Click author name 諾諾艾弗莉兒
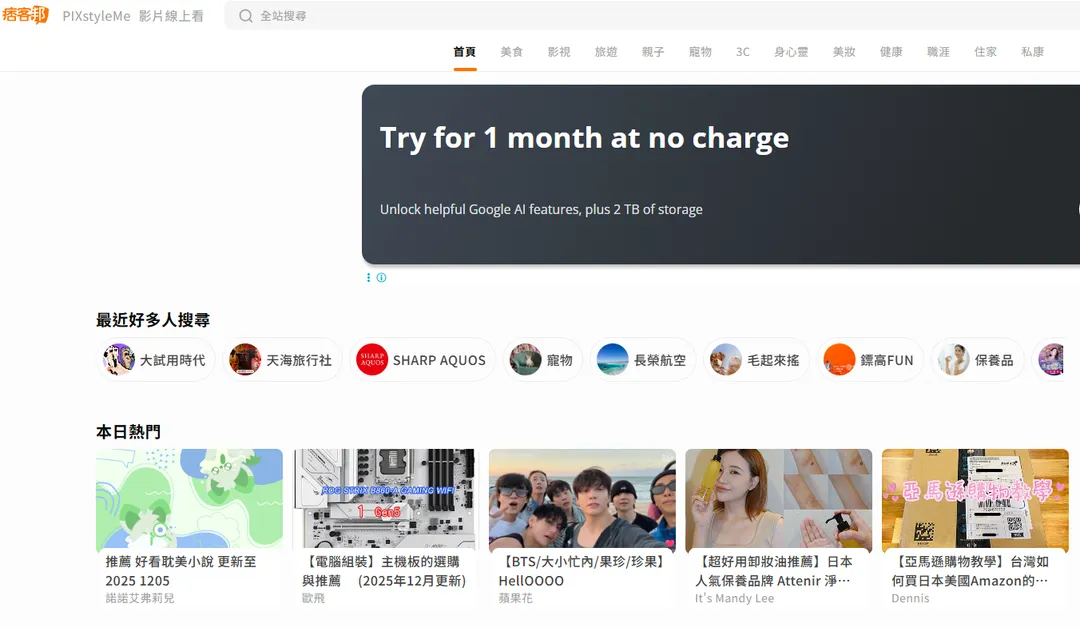Viewport: 1080px width, 627px height. [140, 598]
